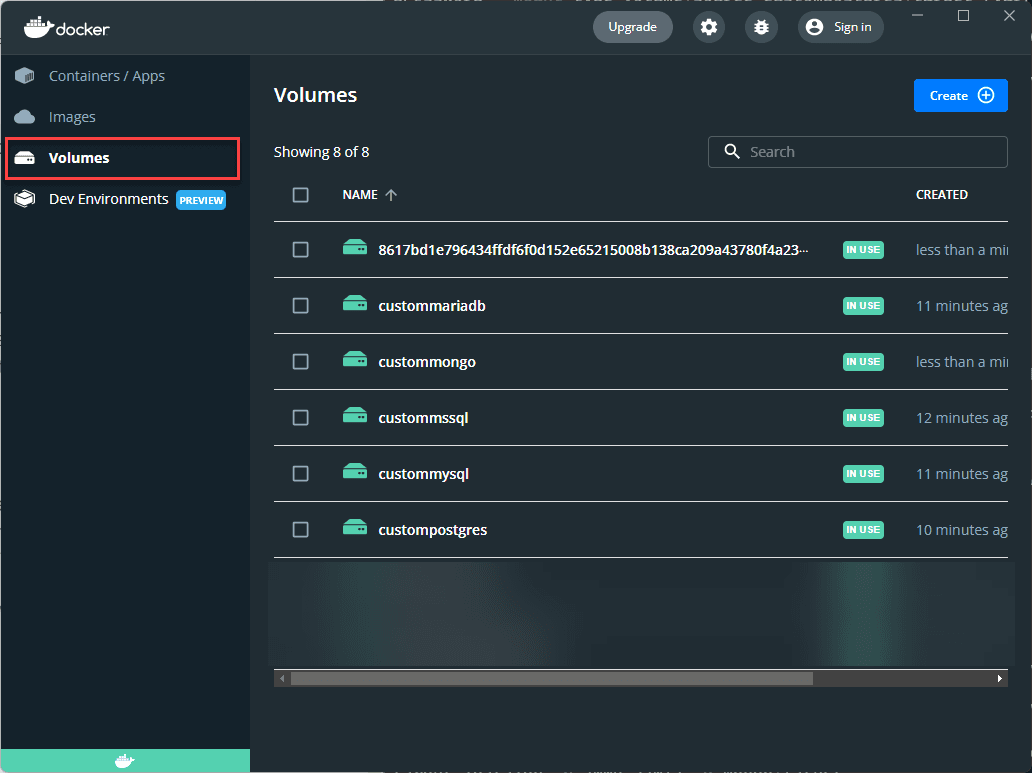Click the IN USE badge for 8617bd1e796434 volume
This screenshot has width=1032, height=773.
tap(863, 250)
